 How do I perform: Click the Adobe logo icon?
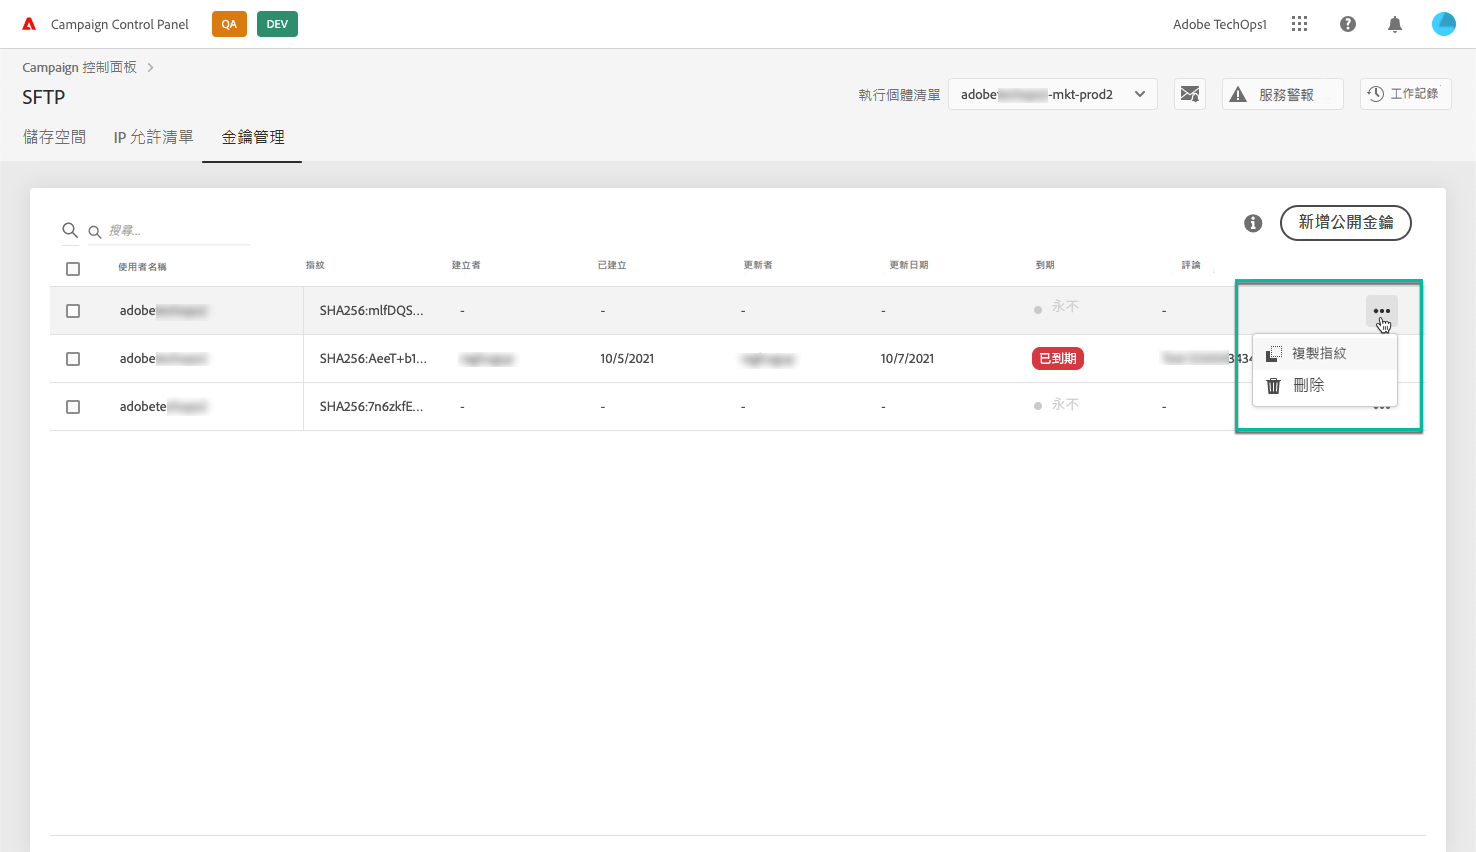pos(29,24)
